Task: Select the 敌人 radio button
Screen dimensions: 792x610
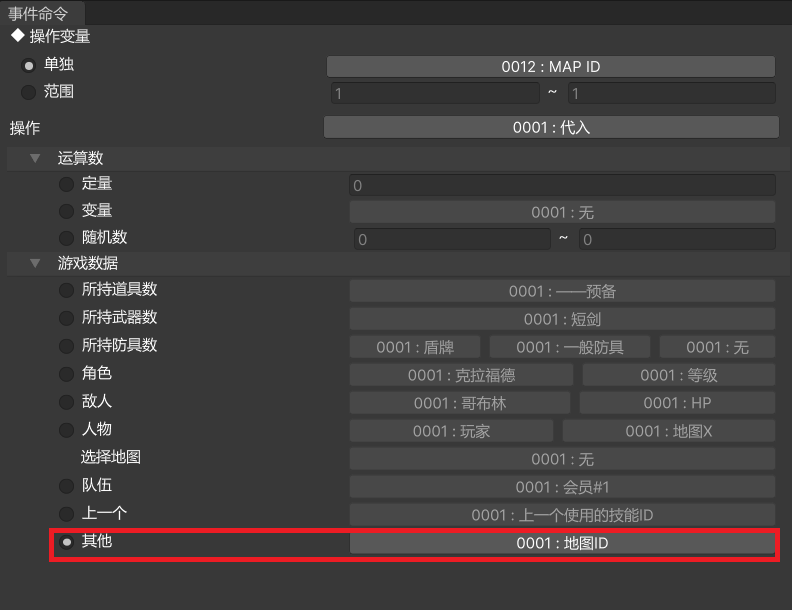Action: [66, 402]
